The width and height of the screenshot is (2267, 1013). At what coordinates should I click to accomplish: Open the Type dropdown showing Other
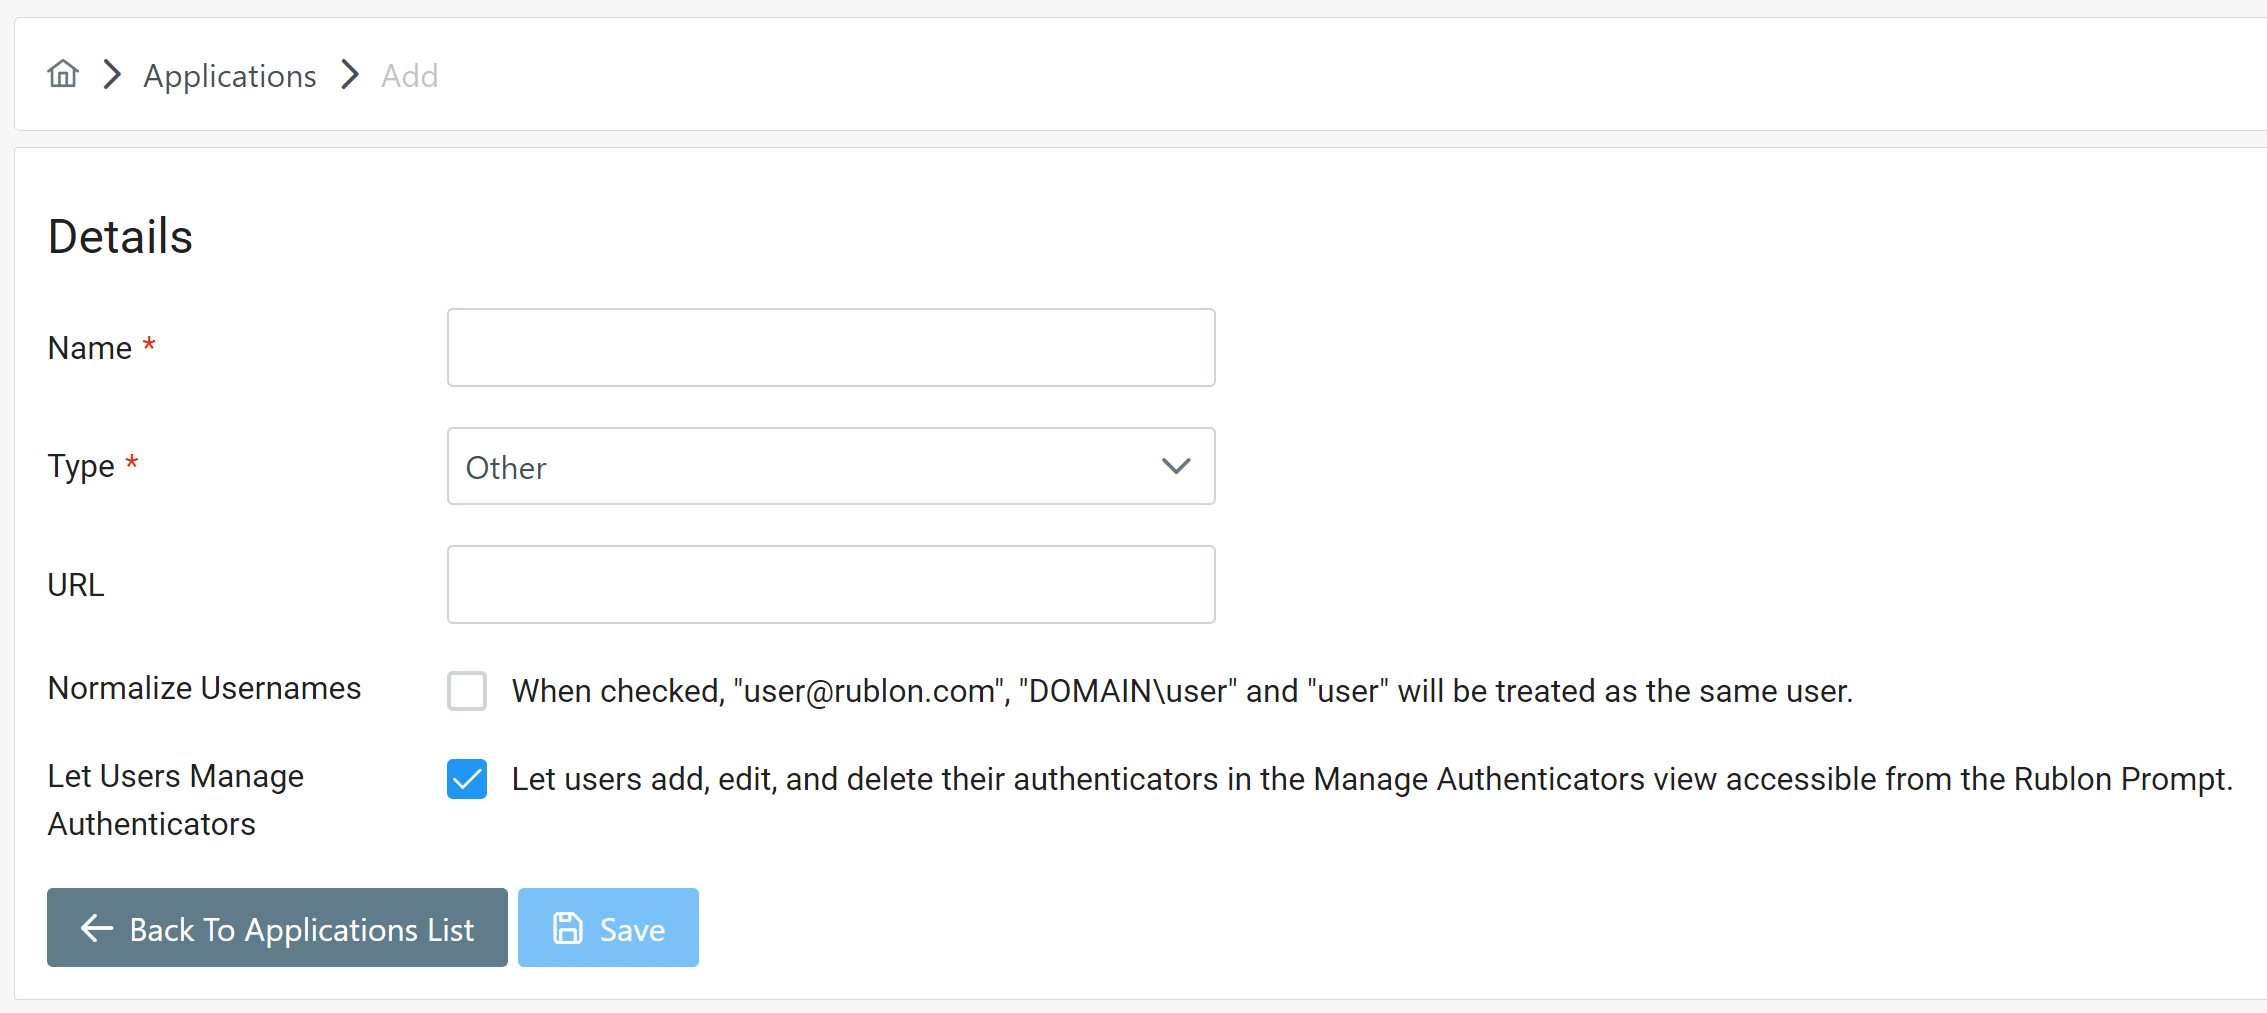830,467
